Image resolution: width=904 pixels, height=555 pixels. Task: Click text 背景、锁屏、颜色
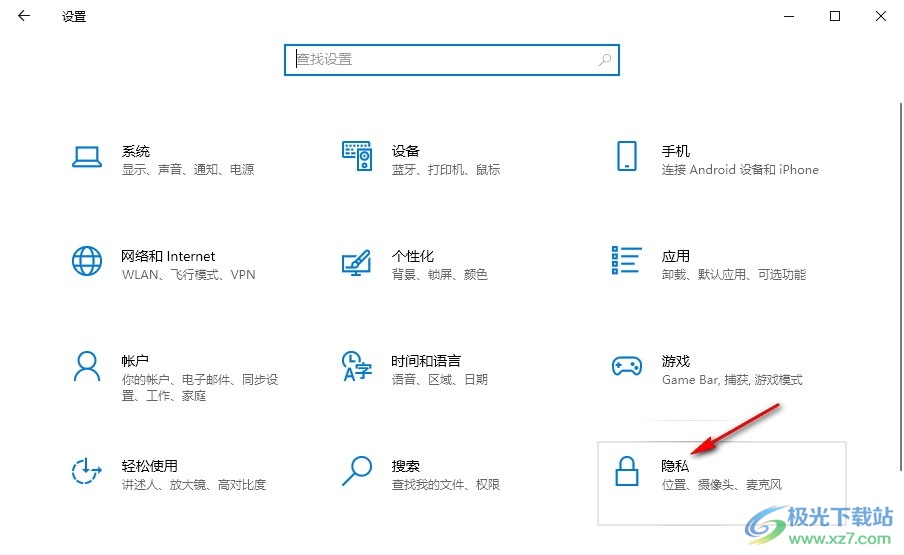pyautogui.click(x=440, y=274)
